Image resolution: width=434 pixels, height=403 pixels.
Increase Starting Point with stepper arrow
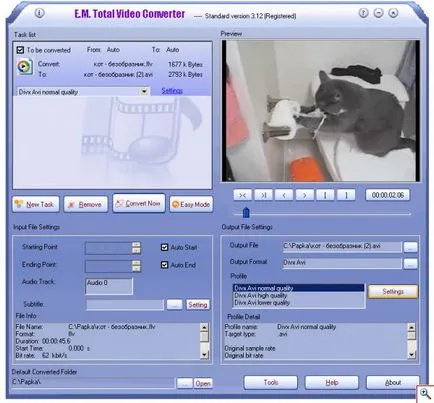click(136, 245)
